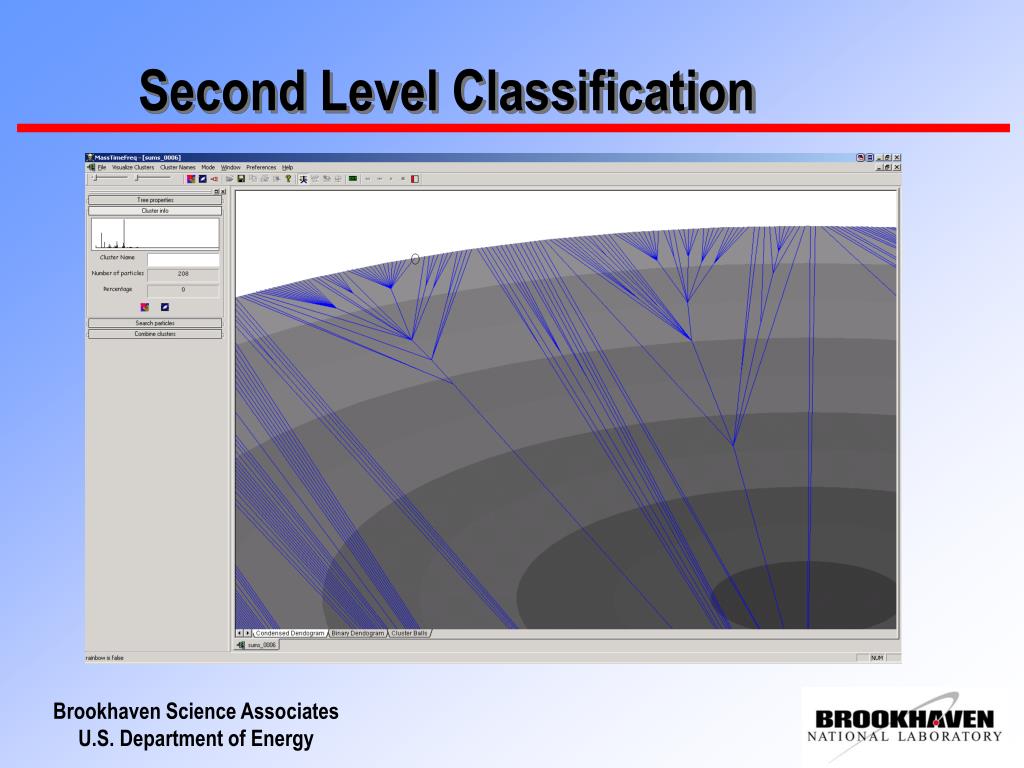This screenshot has height=768, width=1024.
Task: Click the Number of particles value 208
Action: tap(183, 274)
